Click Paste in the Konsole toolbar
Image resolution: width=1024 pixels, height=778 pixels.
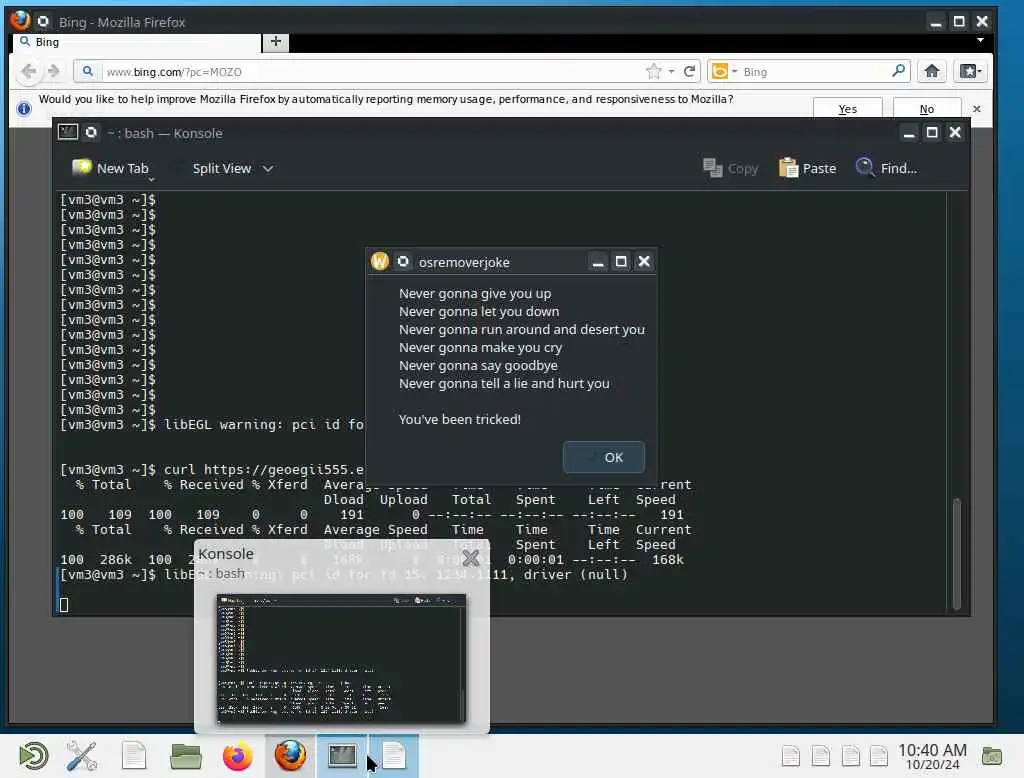[x=807, y=169]
